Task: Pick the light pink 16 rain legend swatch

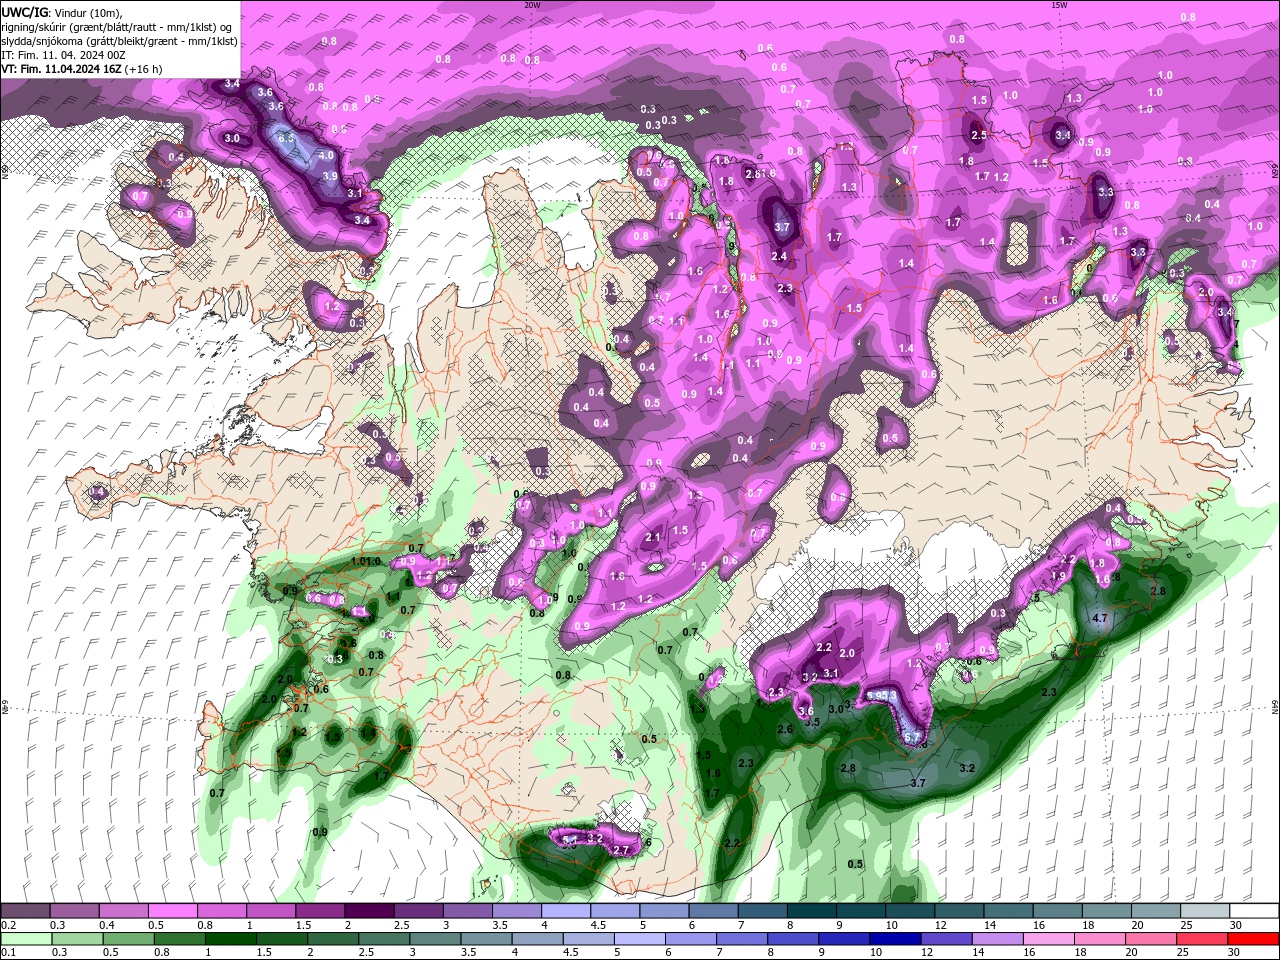Action: (x=1049, y=939)
